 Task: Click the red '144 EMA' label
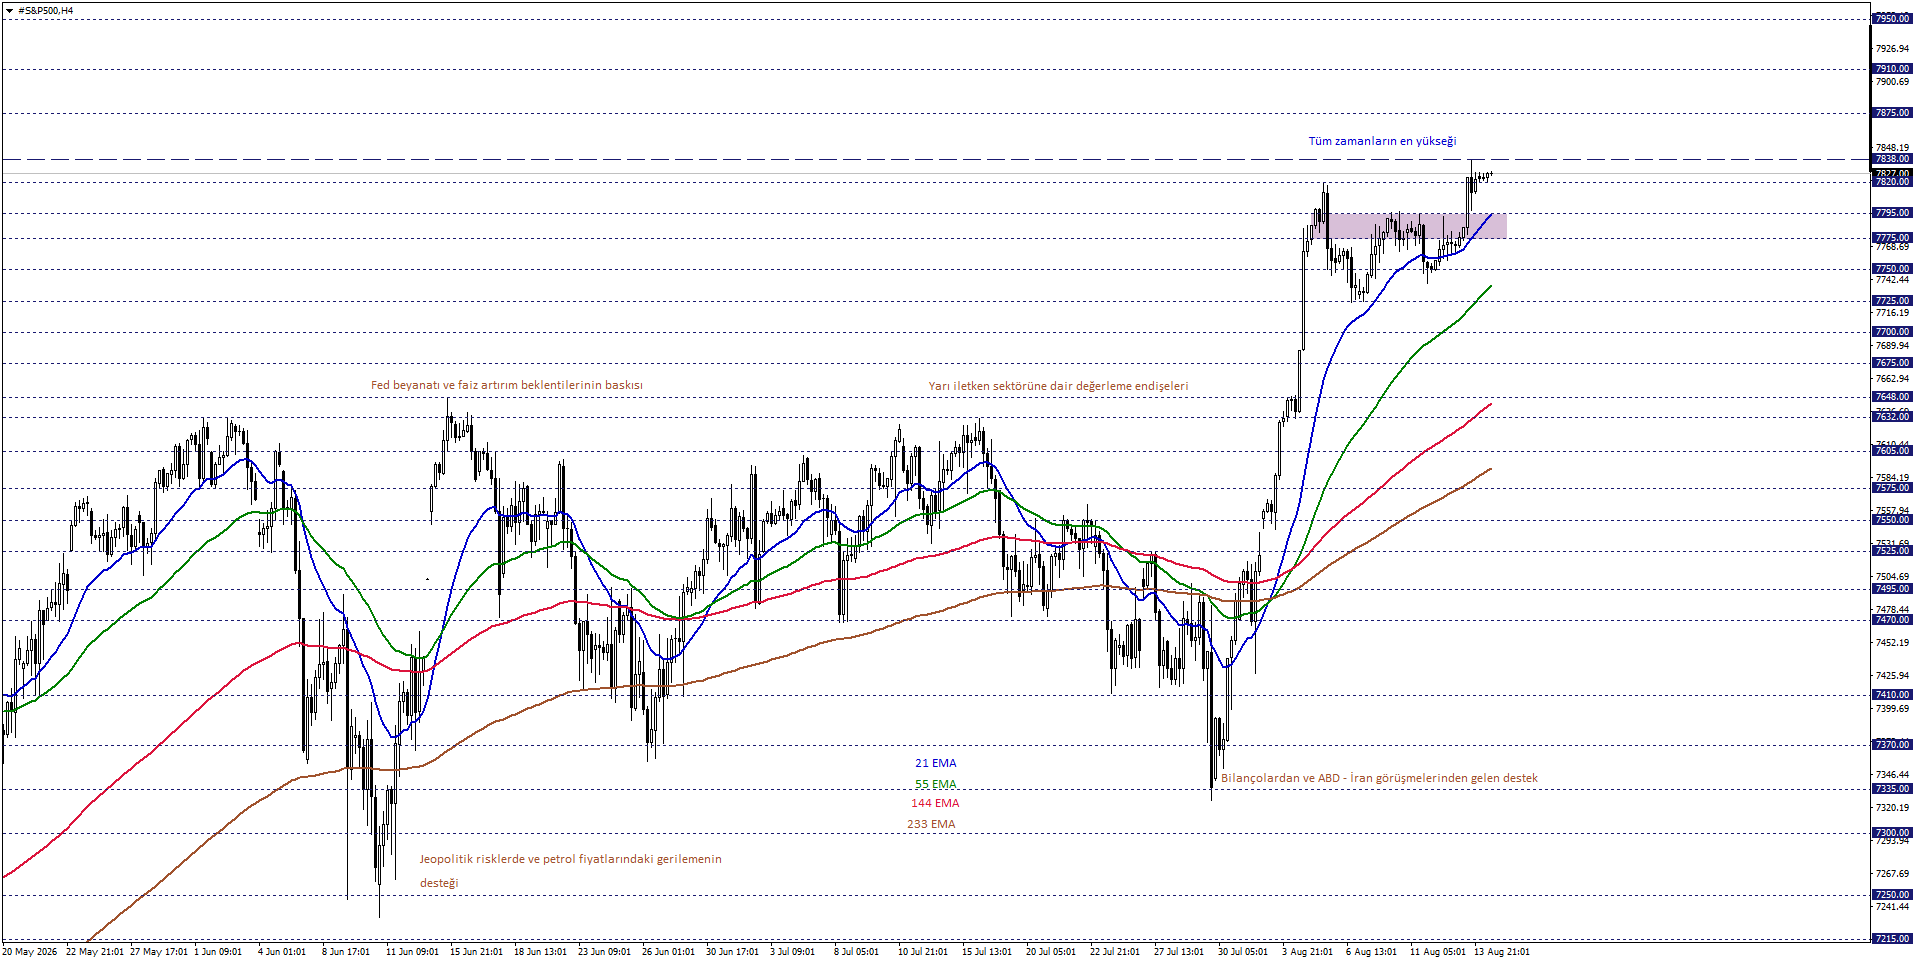(x=935, y=803)
